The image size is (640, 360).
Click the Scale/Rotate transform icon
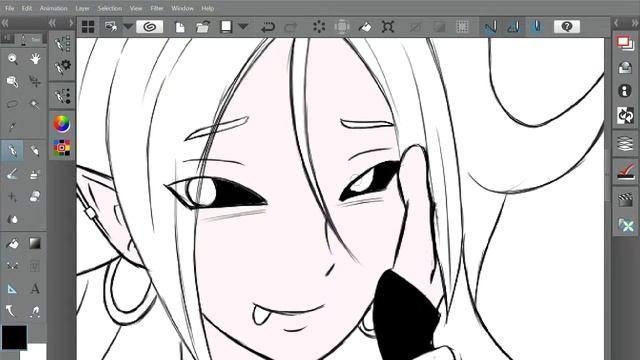point(388,27)
